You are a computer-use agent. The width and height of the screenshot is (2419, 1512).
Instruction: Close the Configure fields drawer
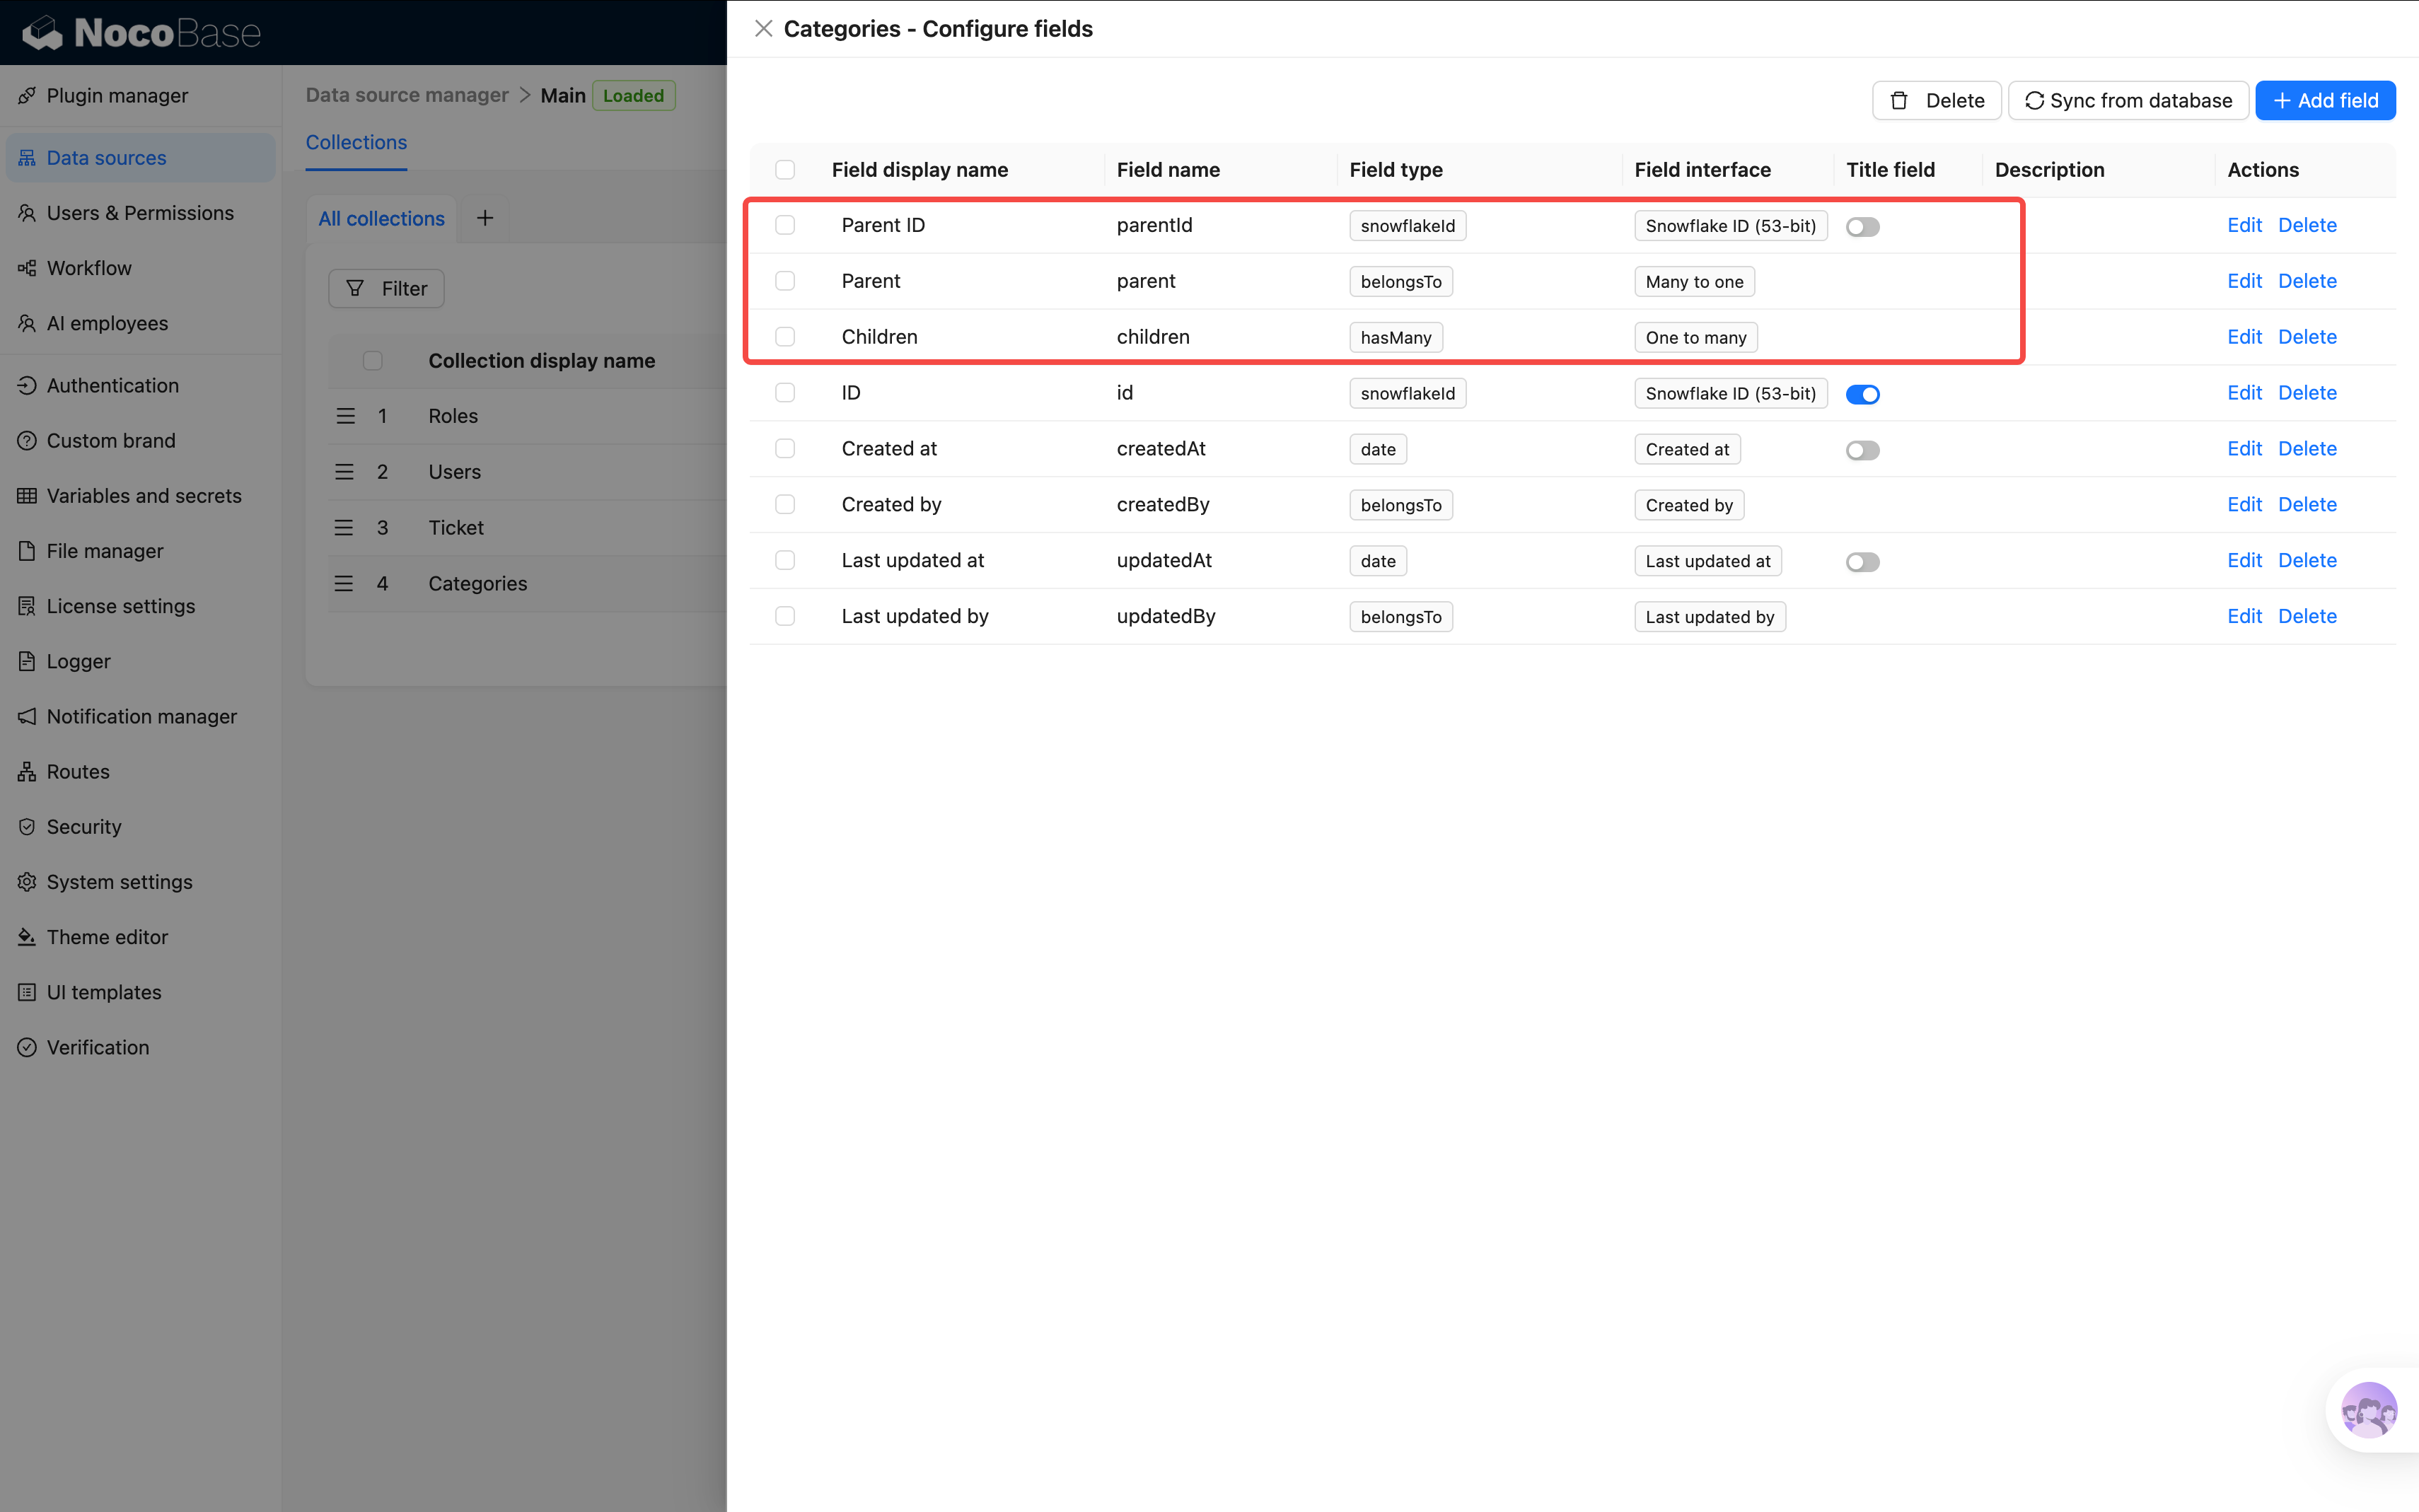[764, 29]
